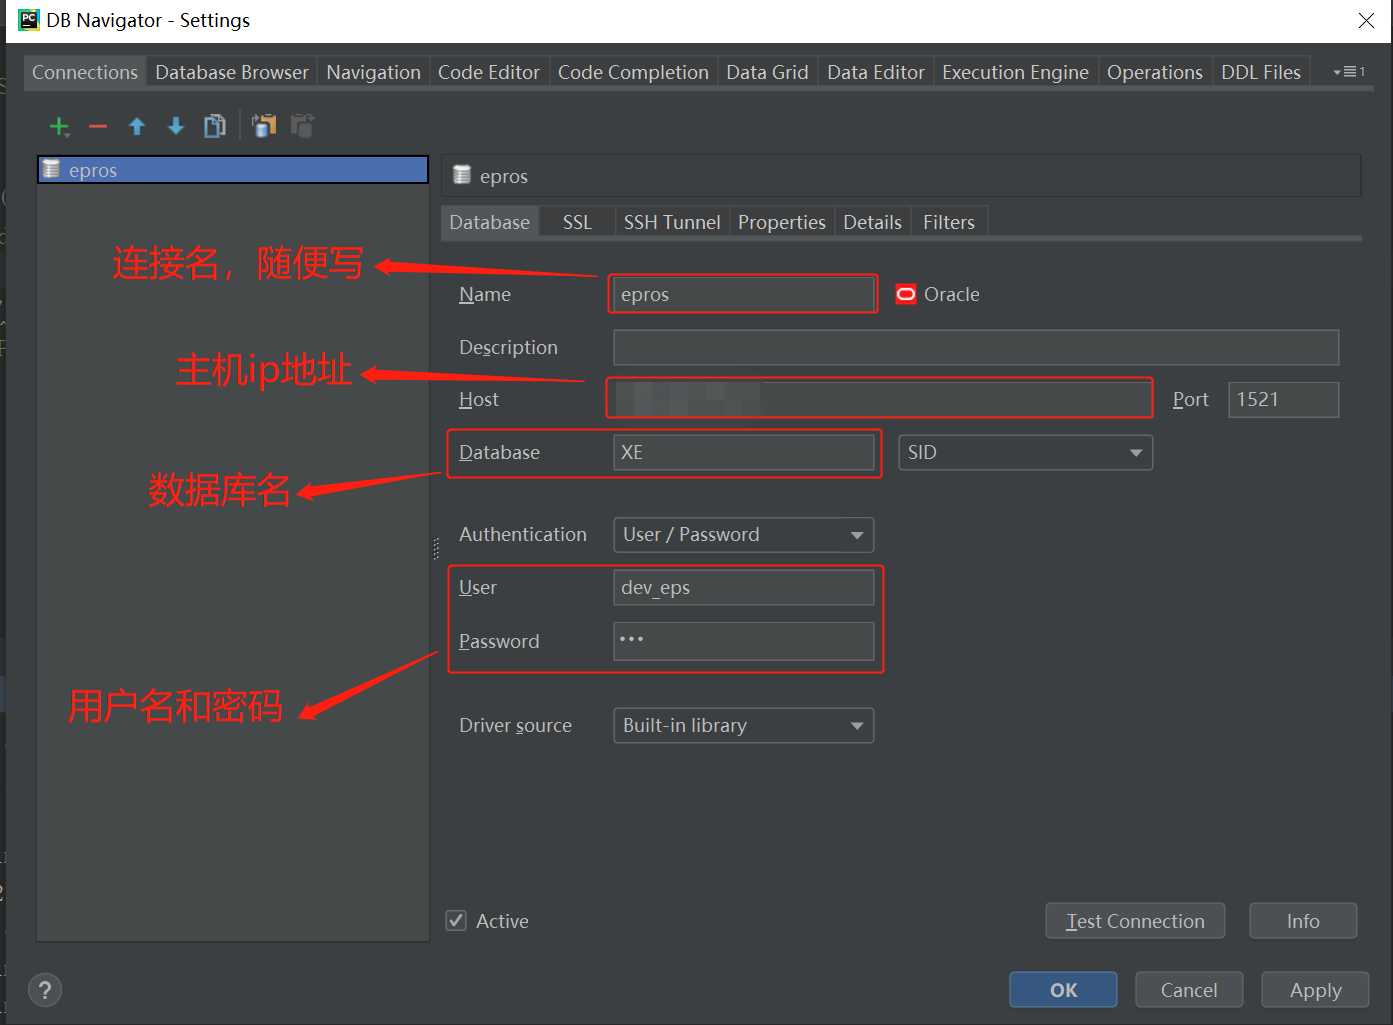Open the help question mark button
The image size is (1393, 1025).
click(x=44, y=990)
